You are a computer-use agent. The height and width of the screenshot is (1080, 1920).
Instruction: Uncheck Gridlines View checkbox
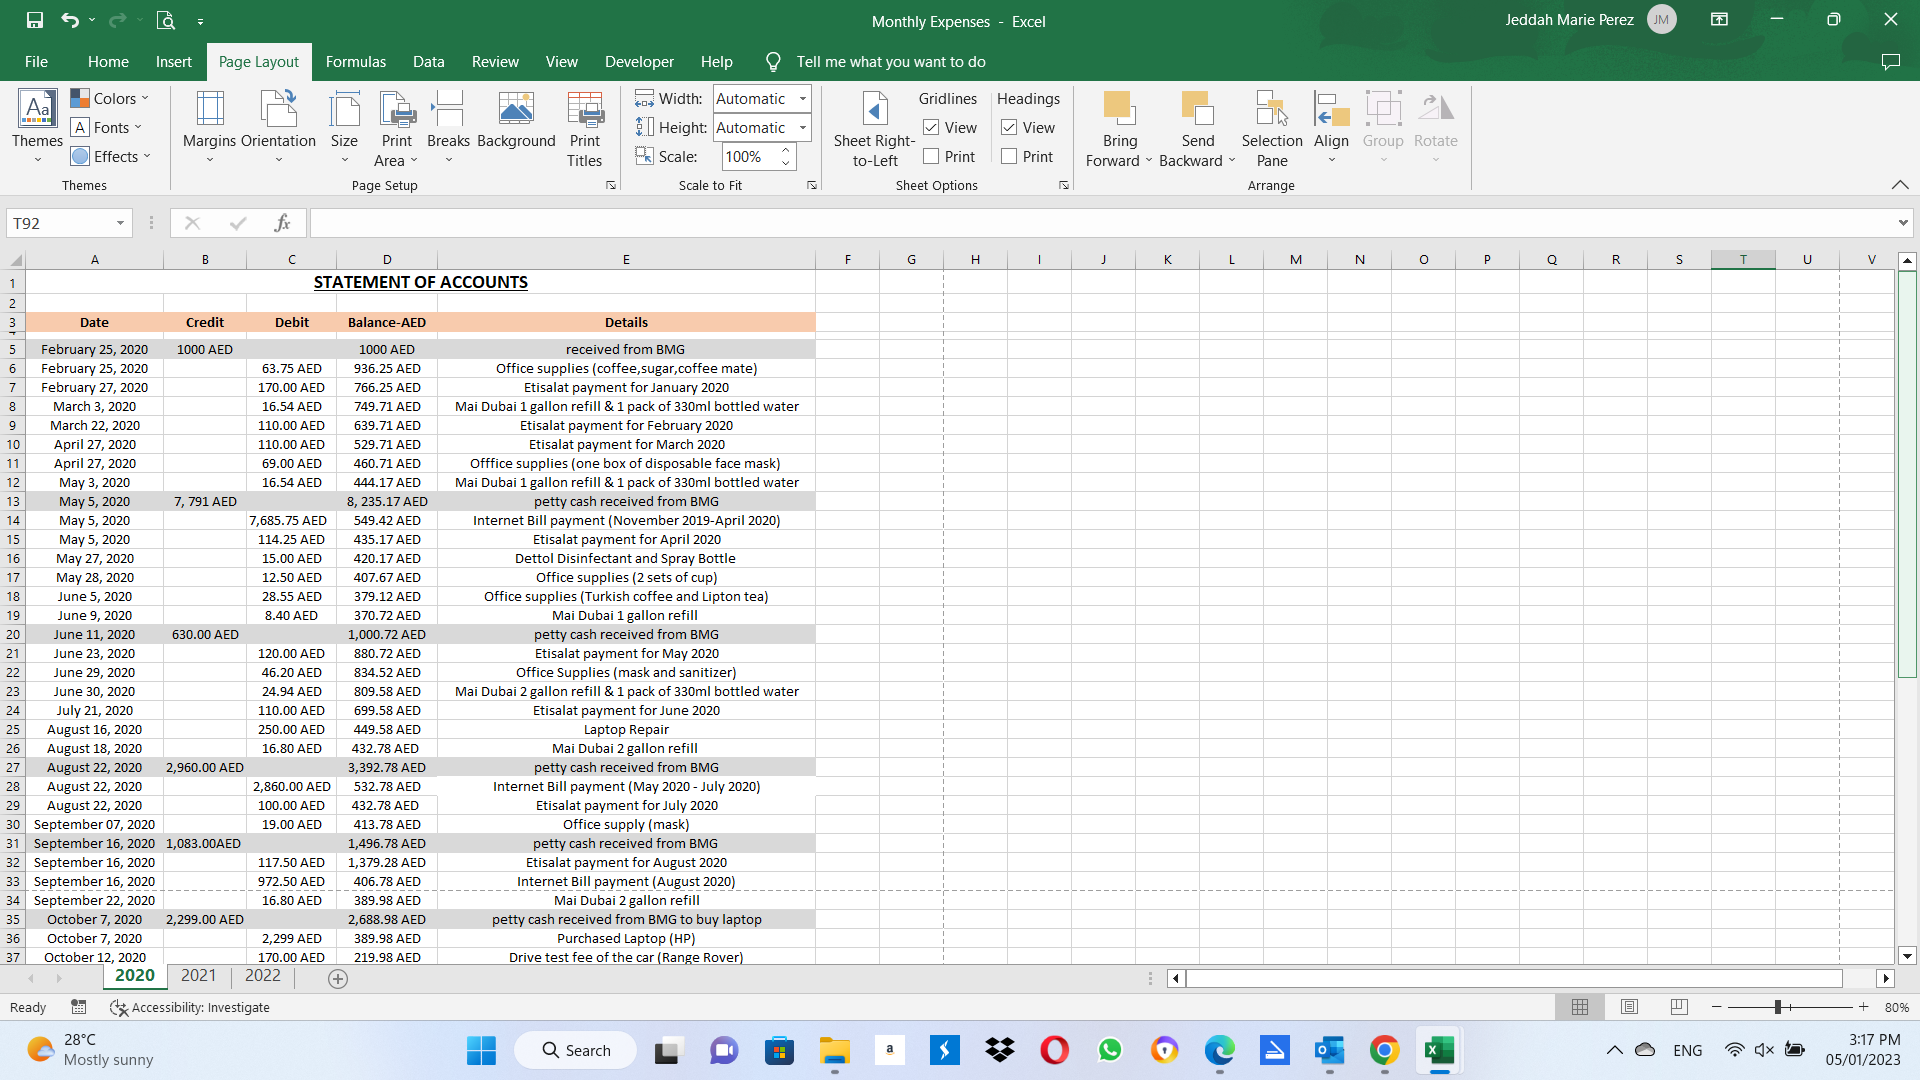pyautogui.click(x=931, y=128)
